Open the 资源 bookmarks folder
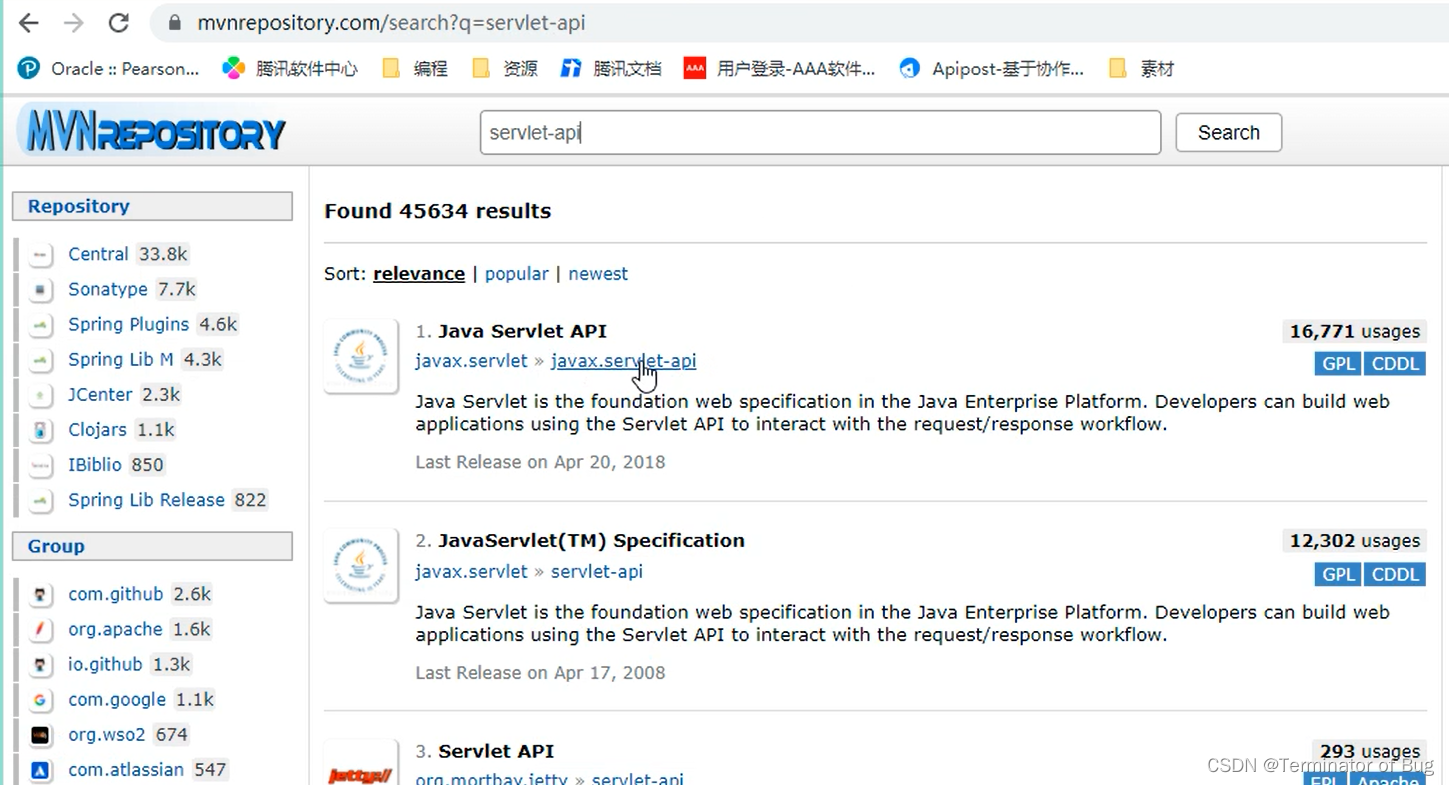Image resolution: width=1449 pixels, height=785 pixels. pos(504,68)
